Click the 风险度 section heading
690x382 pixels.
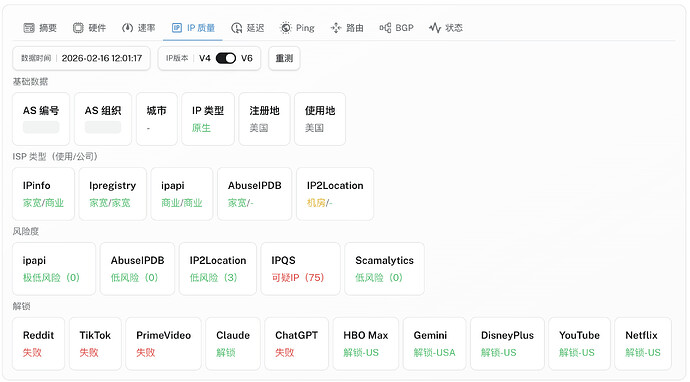click(26, 231)
